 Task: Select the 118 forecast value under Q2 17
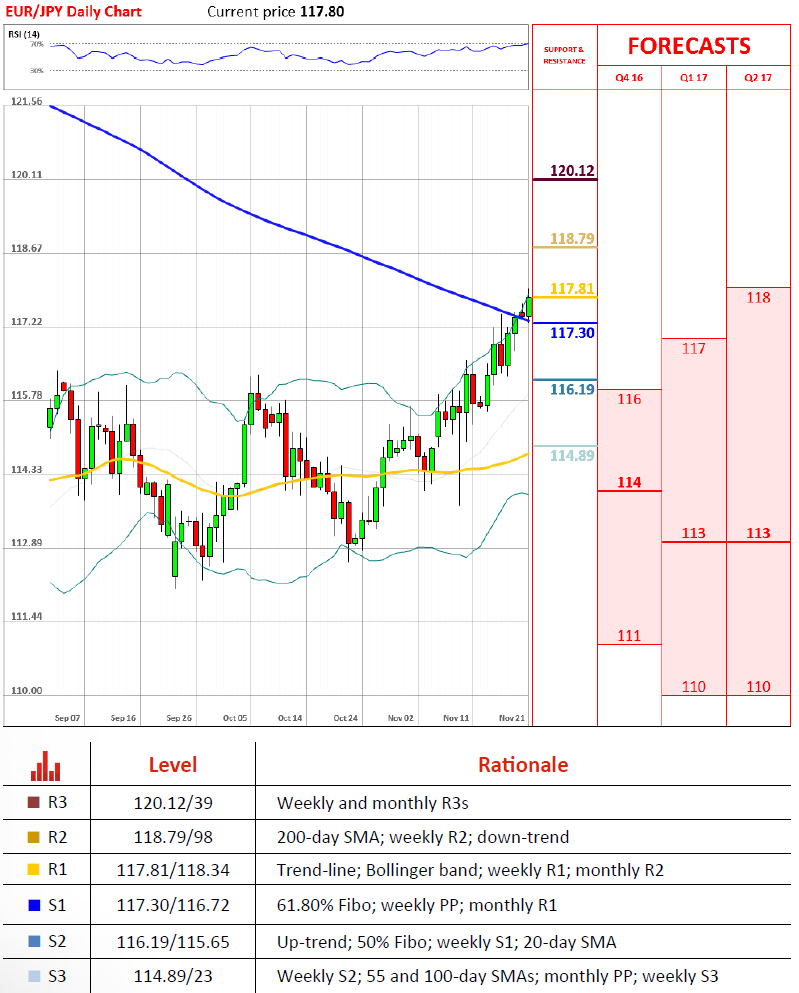758,297
